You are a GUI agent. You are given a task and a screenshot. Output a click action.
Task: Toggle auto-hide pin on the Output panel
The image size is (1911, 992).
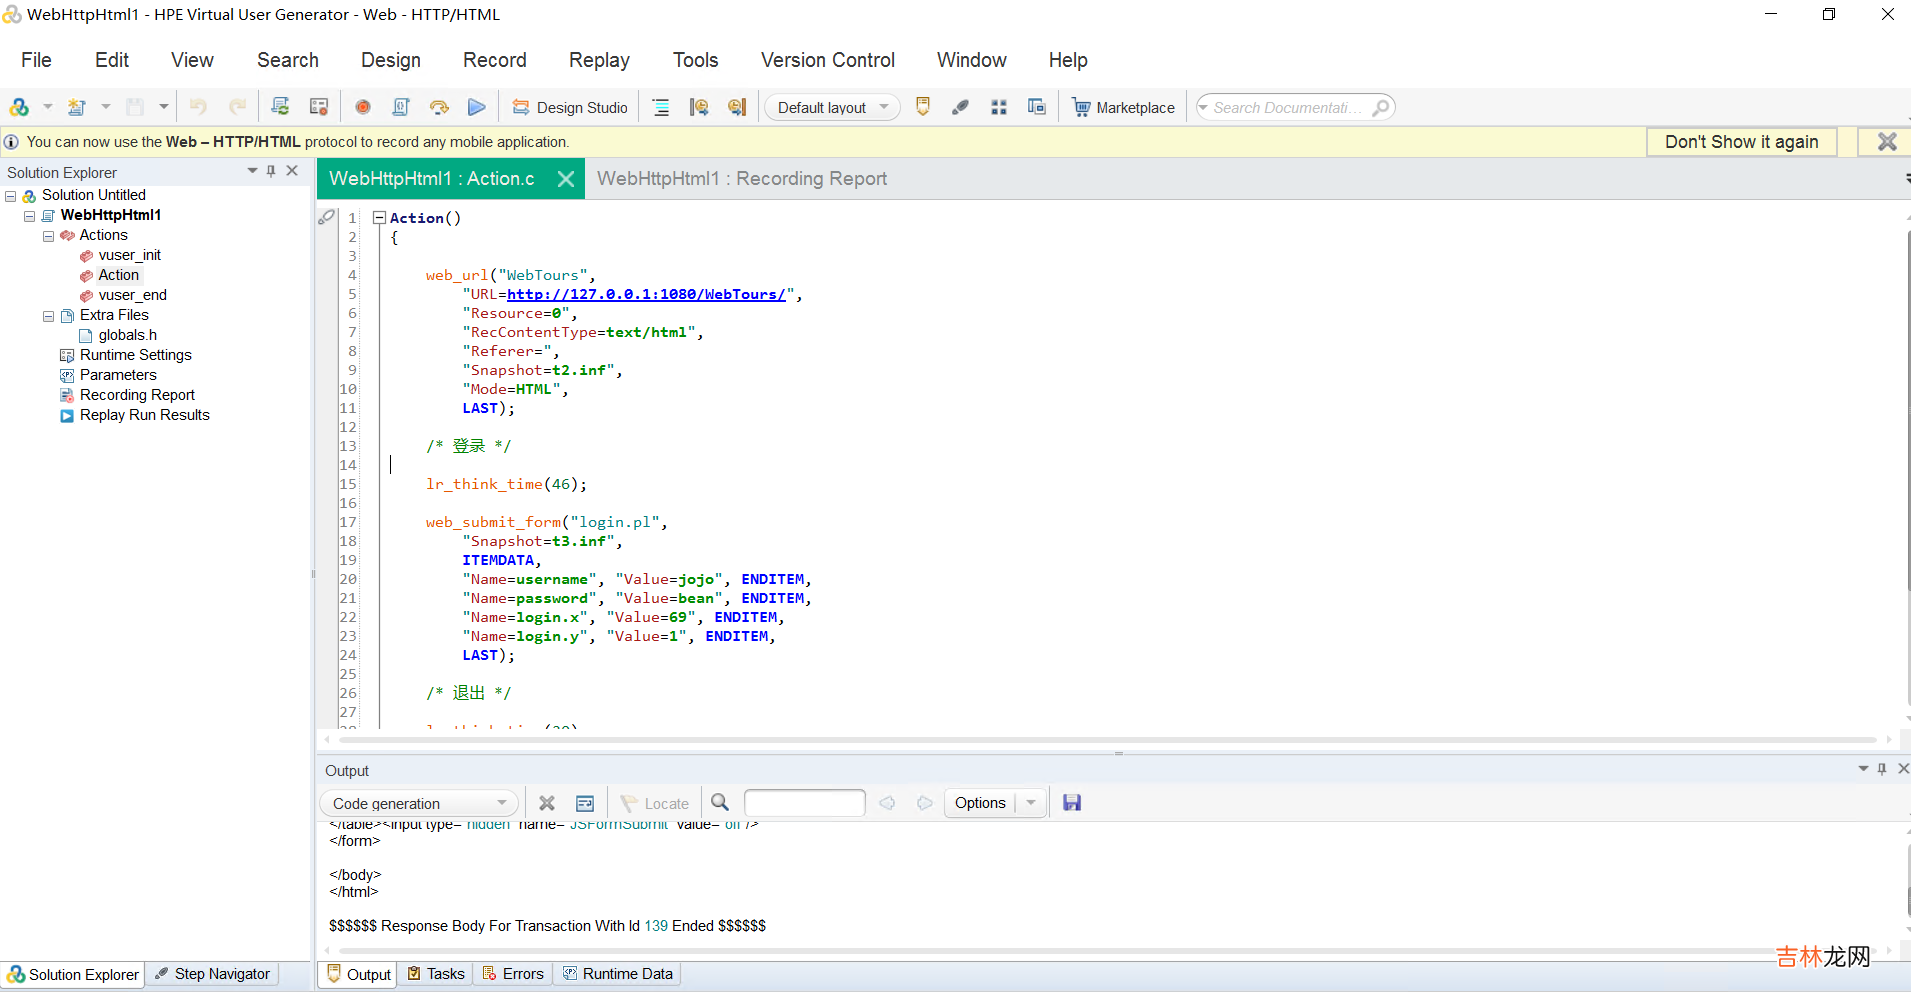pyautogui.click(x=1882, y=769)
